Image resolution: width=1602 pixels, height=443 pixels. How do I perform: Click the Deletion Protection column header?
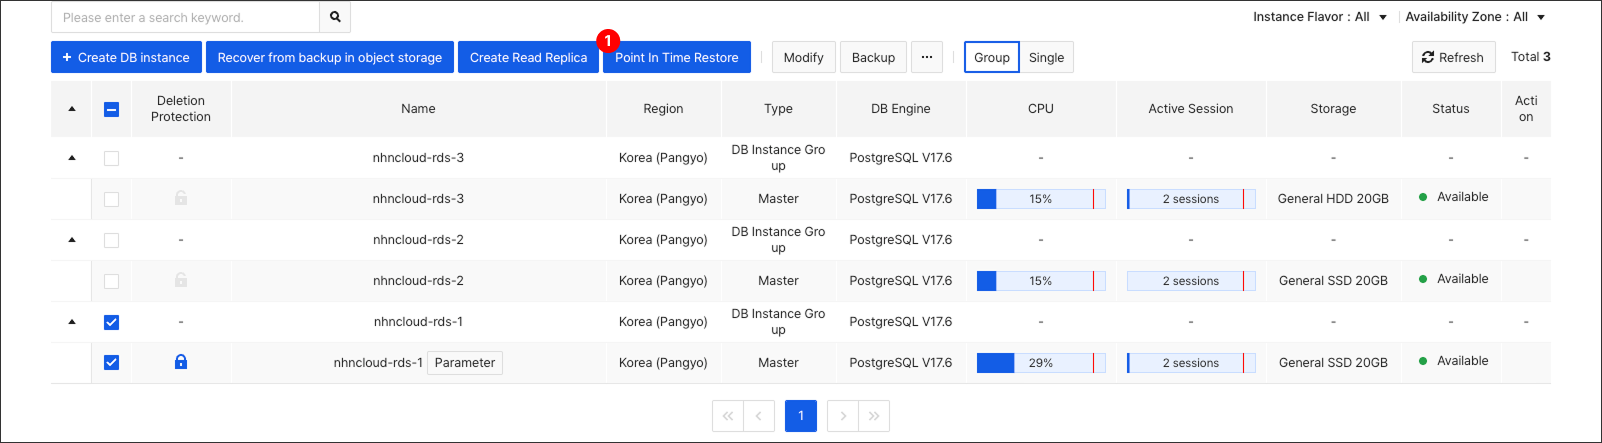point(181,109)
